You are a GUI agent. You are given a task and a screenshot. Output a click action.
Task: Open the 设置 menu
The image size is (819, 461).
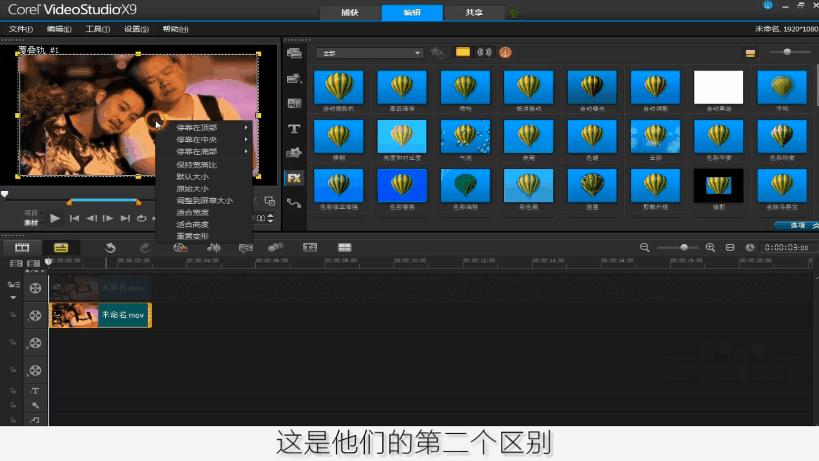pos(136,29)
